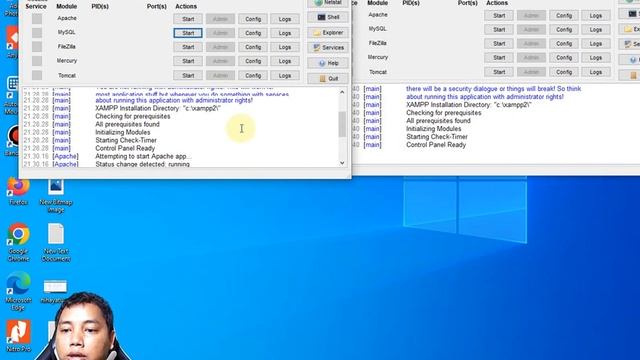View Apache Logs in the left XAMPP window
This screenshot has height=360, width=640.
[x=284, y=19]
